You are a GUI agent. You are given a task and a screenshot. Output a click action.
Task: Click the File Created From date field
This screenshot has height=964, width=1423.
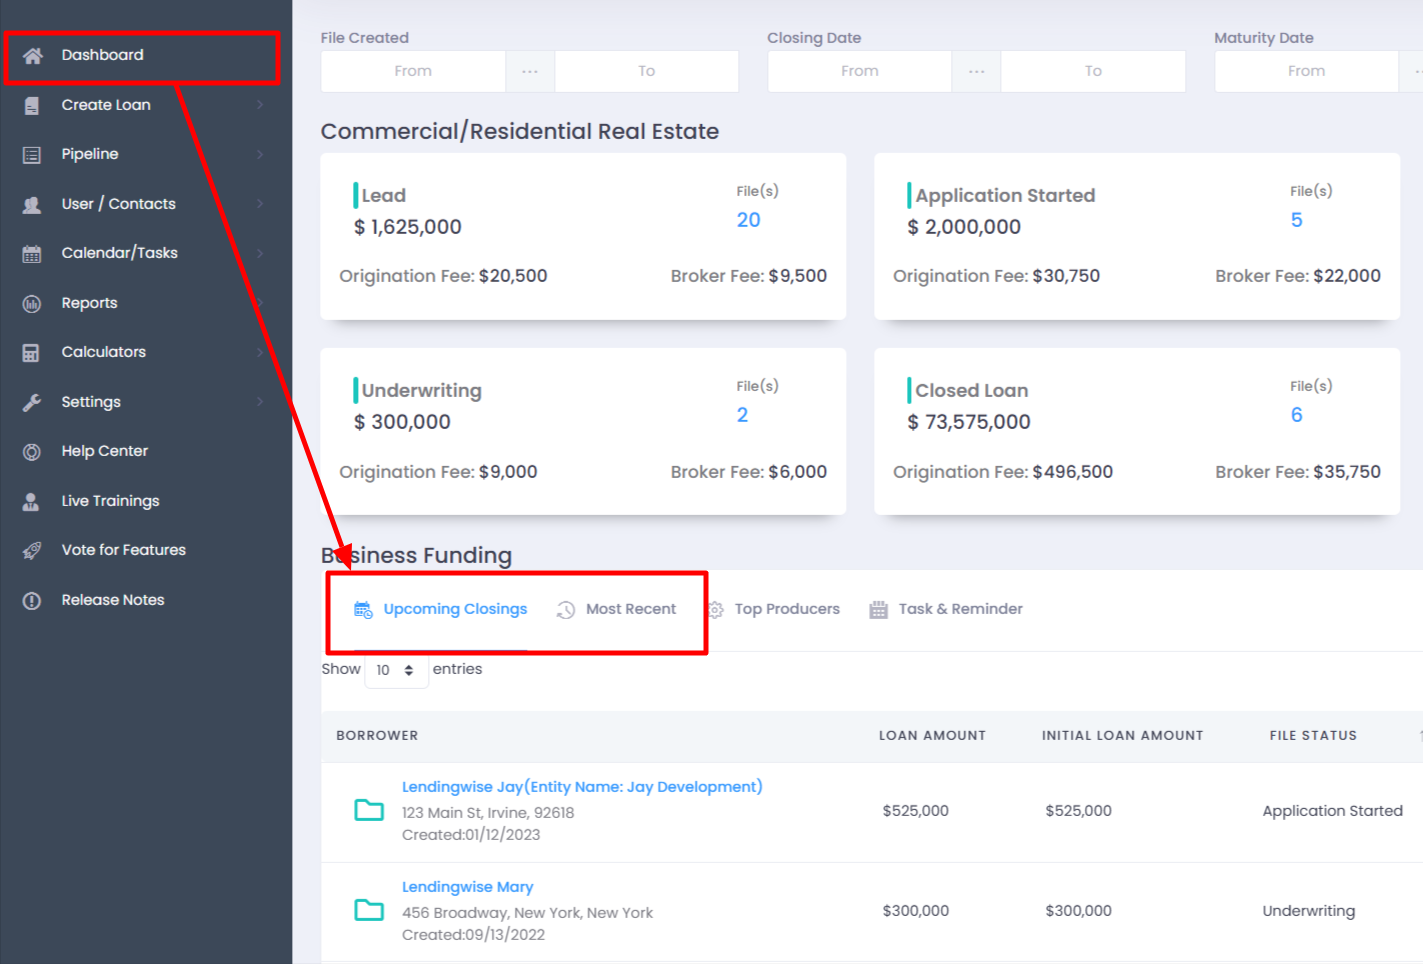point(413,71)
